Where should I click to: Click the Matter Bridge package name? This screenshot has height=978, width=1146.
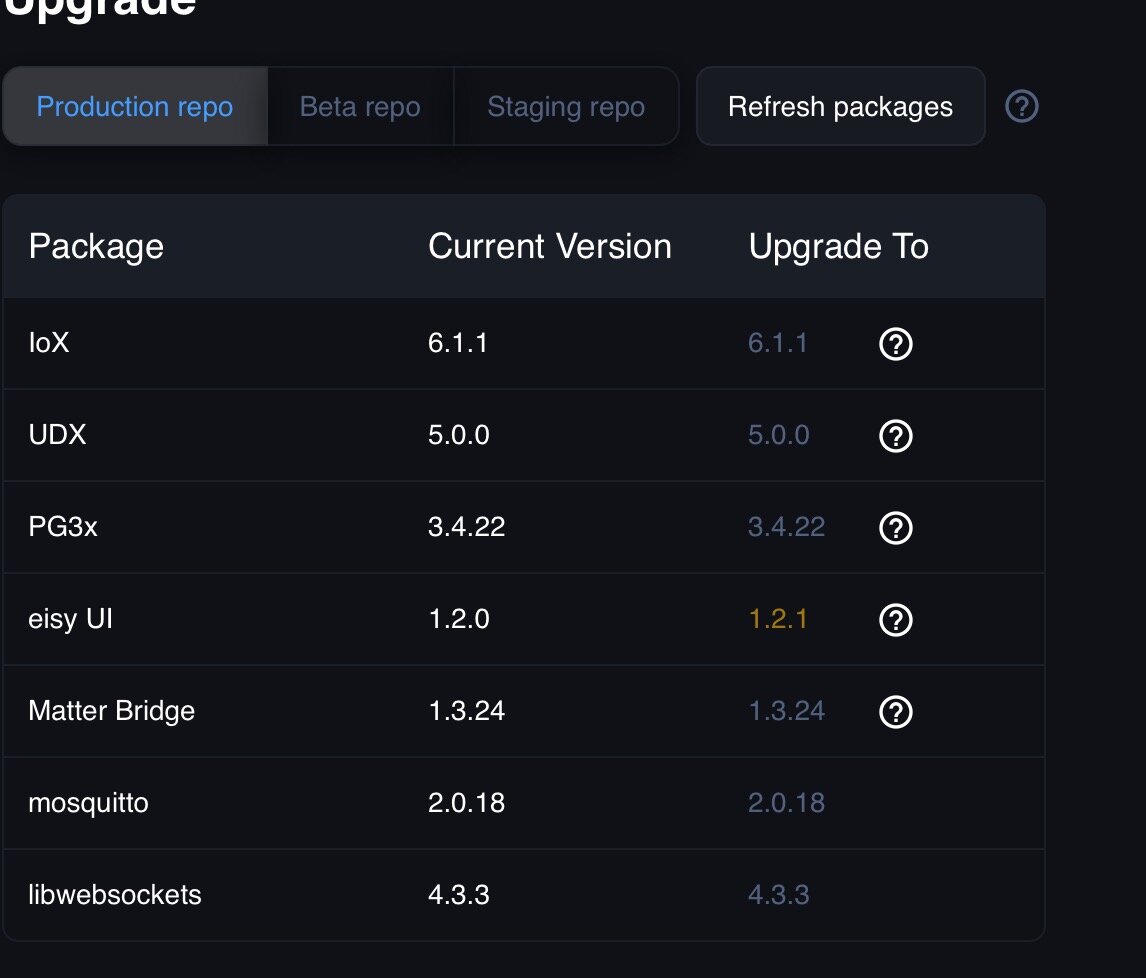coord(112,711)
